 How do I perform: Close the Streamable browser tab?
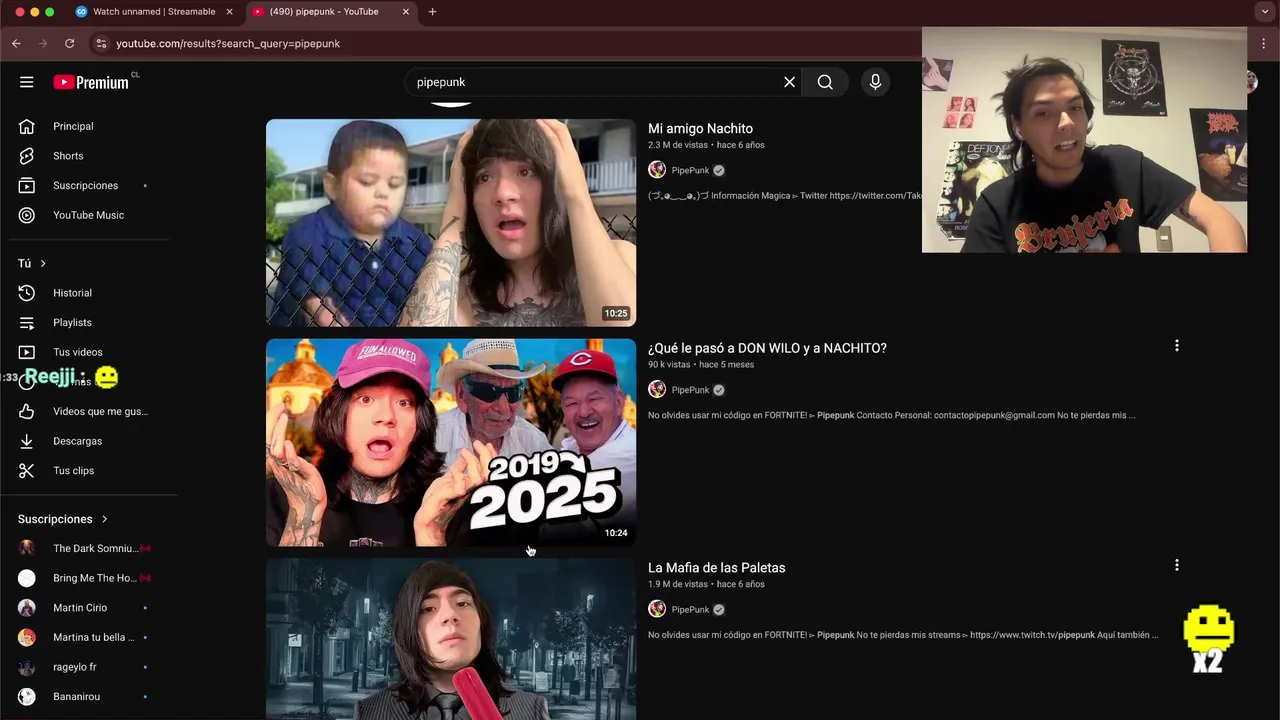(229, 12)
